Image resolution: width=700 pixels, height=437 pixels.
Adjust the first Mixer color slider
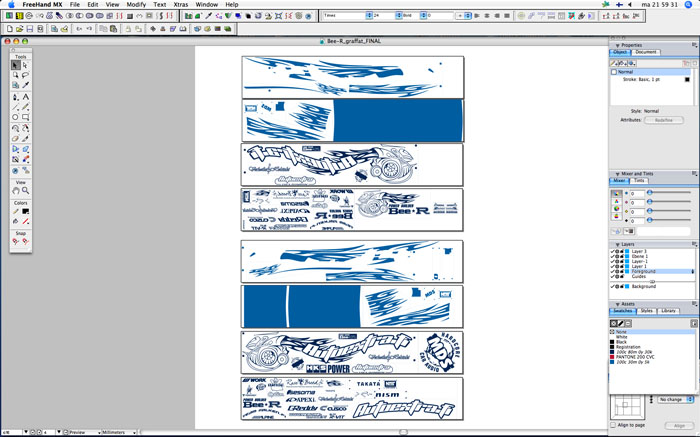coord(650,192)
